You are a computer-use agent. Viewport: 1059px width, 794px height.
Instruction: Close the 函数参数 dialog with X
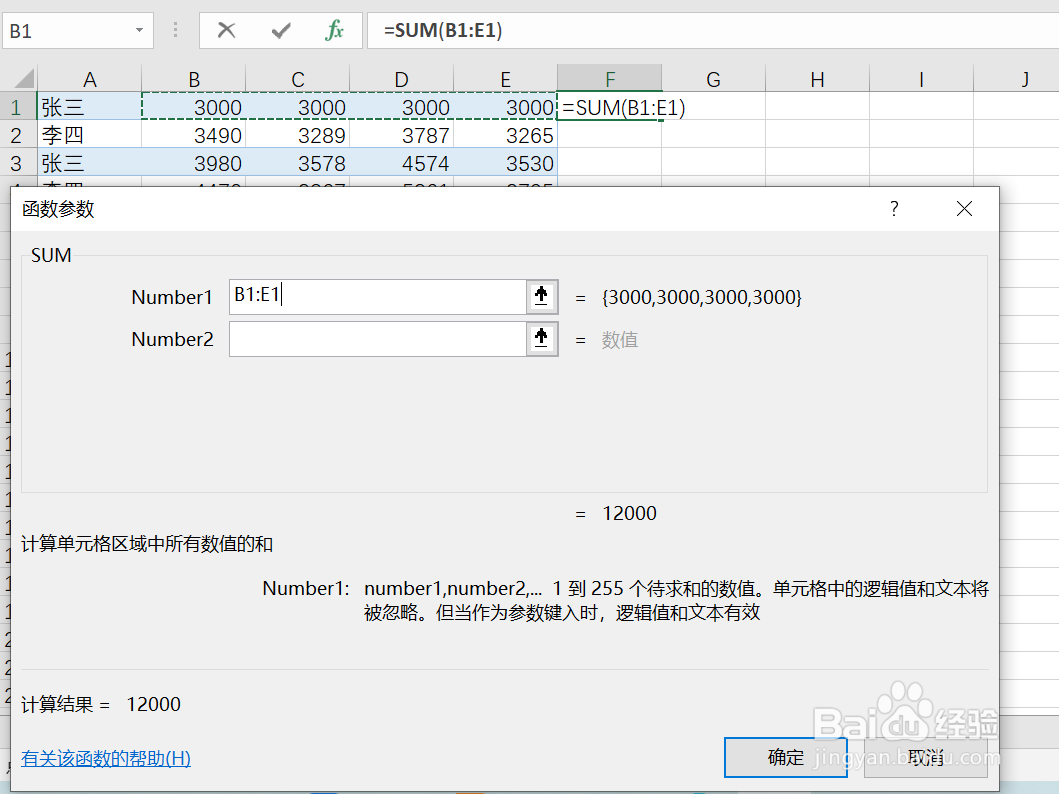pos(963,209)
